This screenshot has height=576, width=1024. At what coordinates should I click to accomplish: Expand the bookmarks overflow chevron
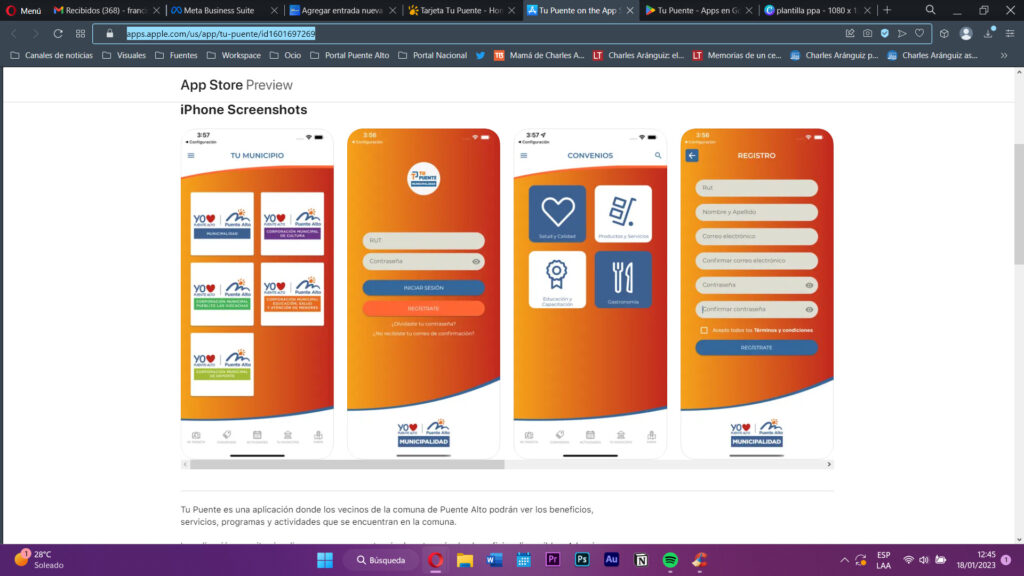click(1004, 56)
